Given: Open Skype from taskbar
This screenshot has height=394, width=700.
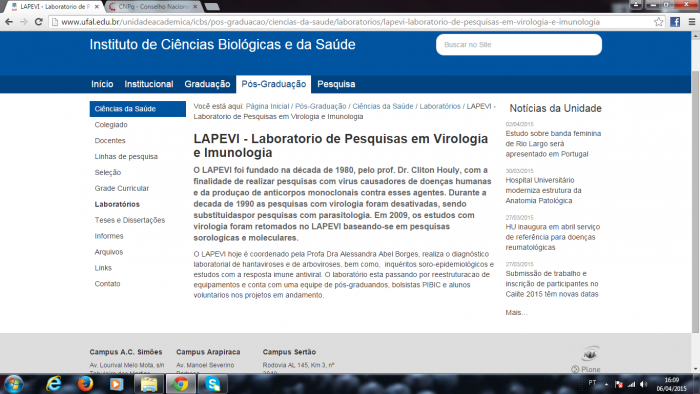Looking at the screenshot, I should [213, 384].
